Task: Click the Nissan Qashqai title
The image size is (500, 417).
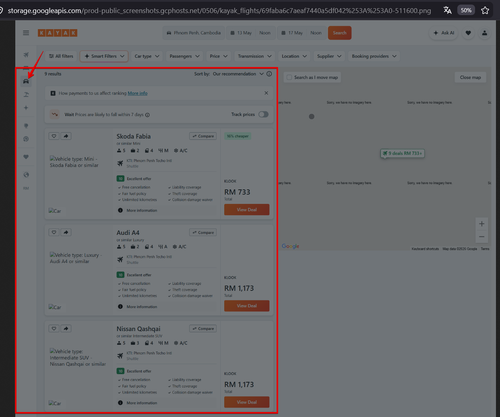Action: coord(138,329)
